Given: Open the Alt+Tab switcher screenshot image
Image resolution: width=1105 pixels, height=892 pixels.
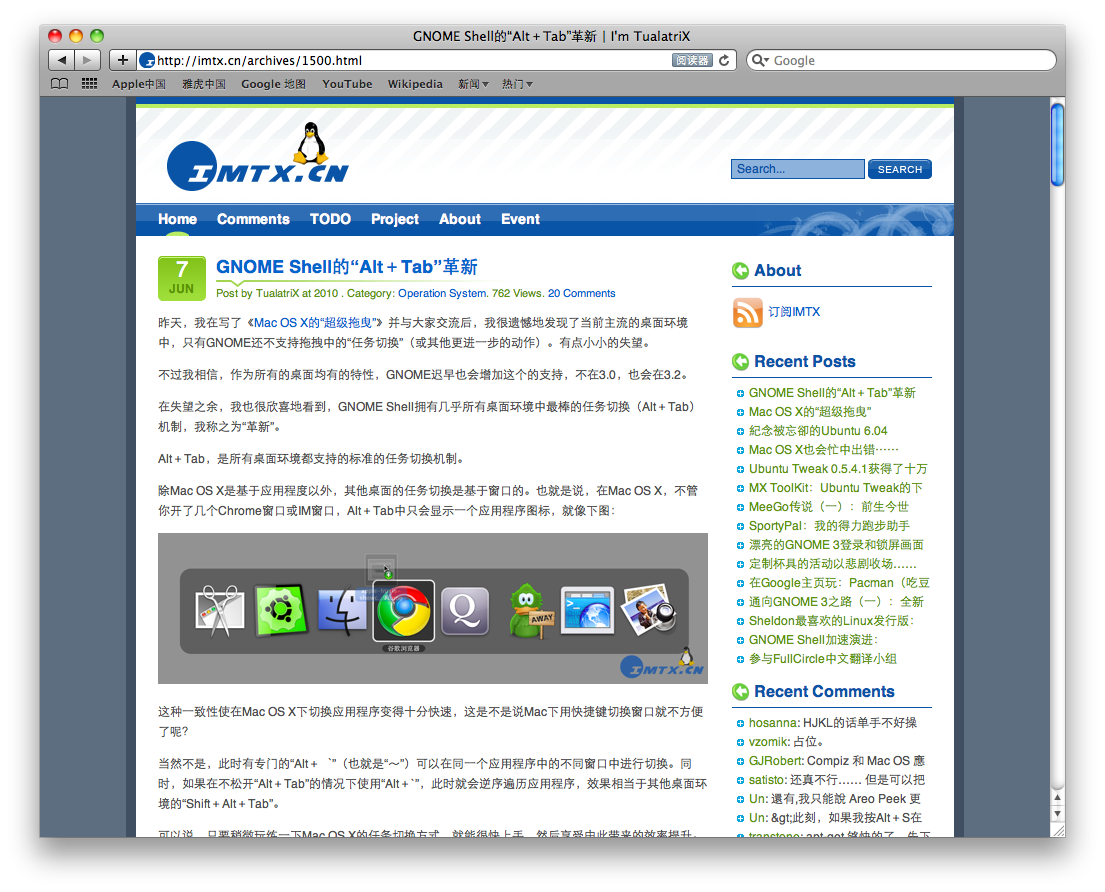Looking at the screenshot, I should point(433,608).
